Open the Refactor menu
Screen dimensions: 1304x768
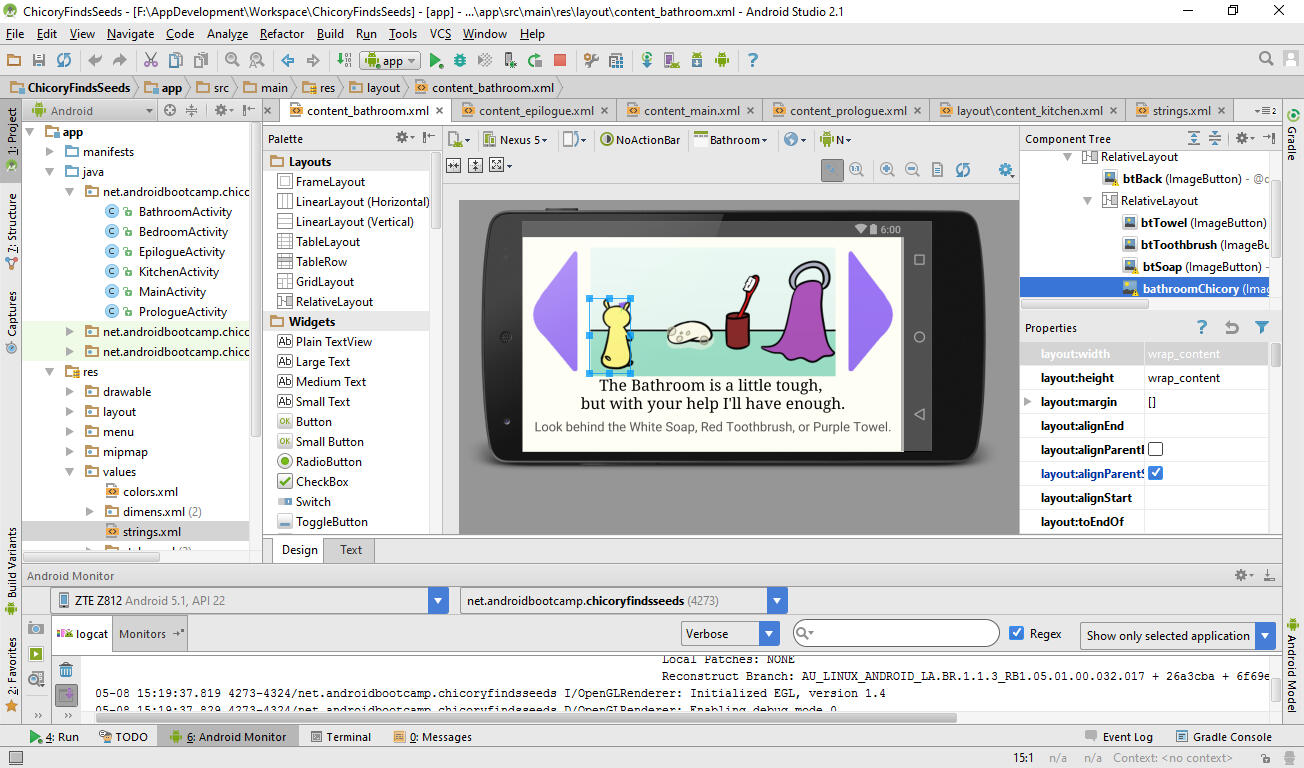pos(281,33)
